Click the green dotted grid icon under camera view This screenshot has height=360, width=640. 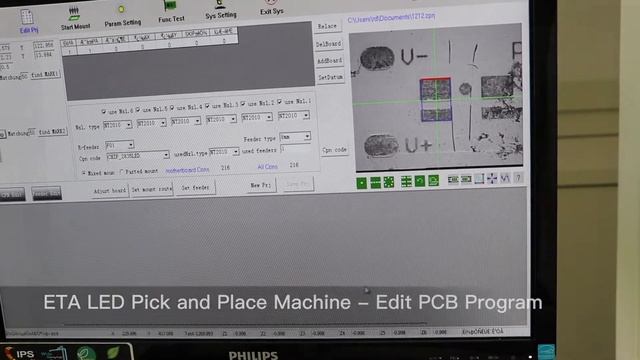coord(389,182)
